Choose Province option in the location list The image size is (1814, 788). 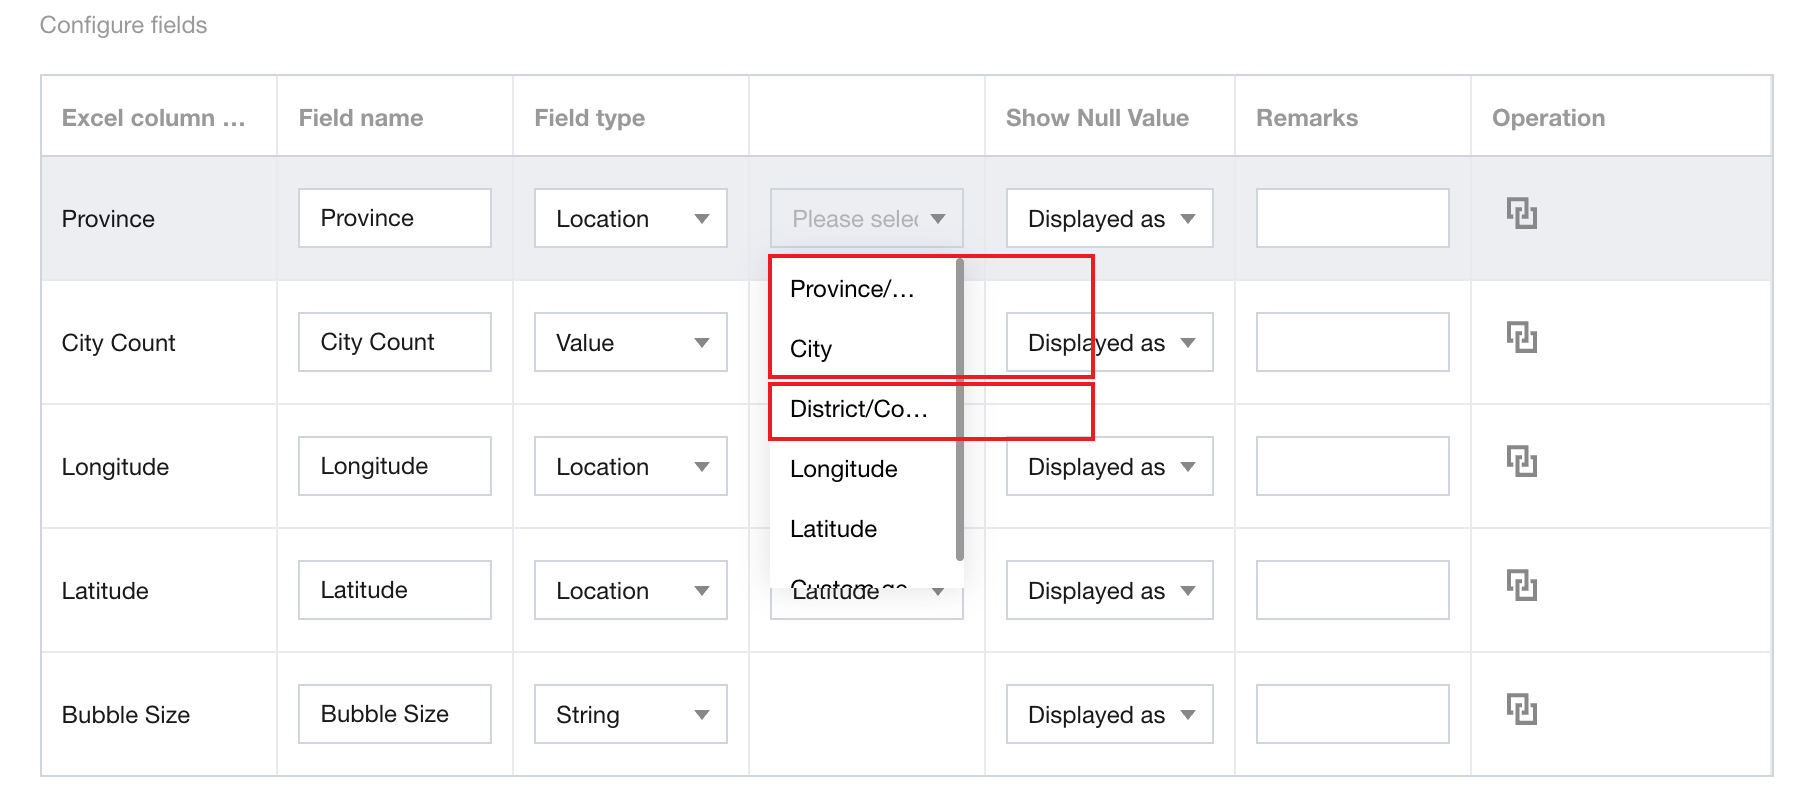tap(852, 290)
